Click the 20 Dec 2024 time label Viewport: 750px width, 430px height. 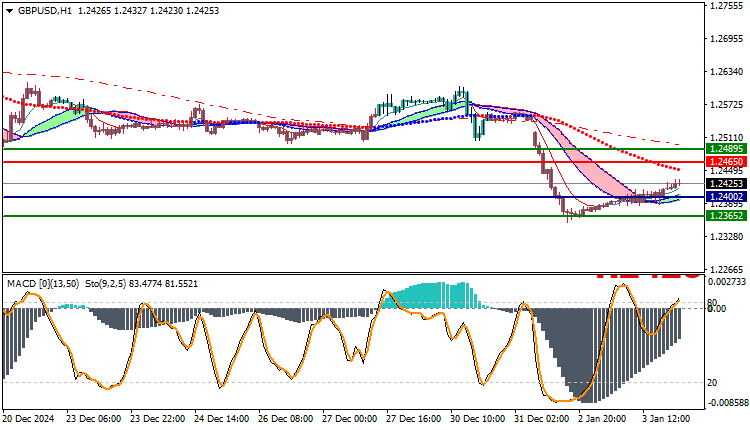(29, 419)
